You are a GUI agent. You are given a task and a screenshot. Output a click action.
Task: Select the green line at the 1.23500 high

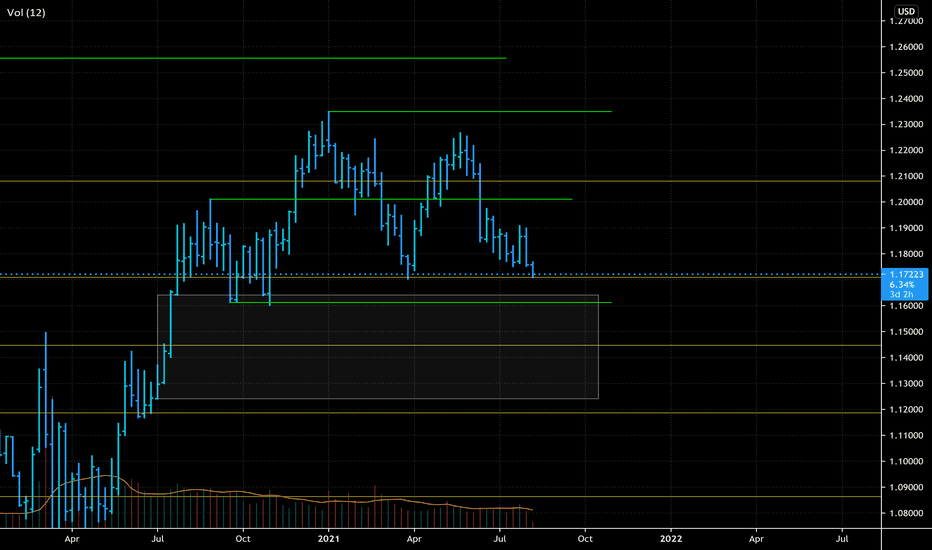470,112
